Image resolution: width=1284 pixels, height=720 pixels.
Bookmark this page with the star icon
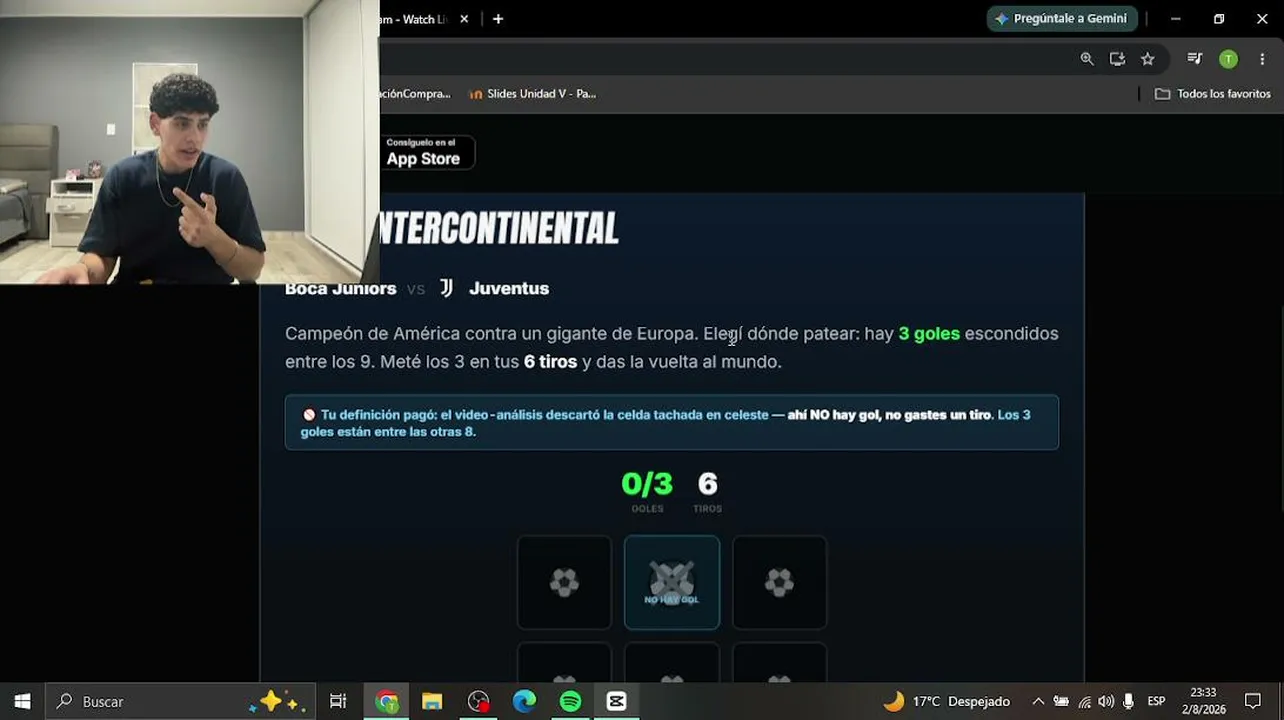1148,59
